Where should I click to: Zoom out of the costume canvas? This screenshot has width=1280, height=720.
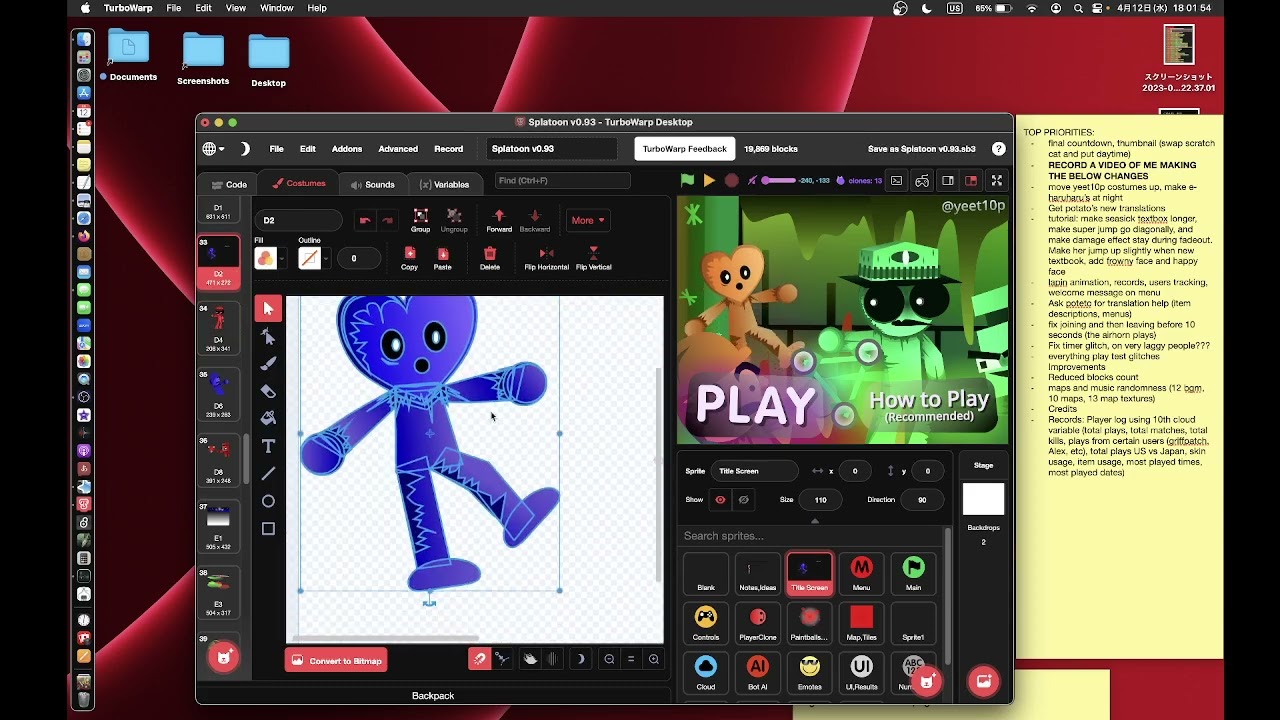(609, 659)
